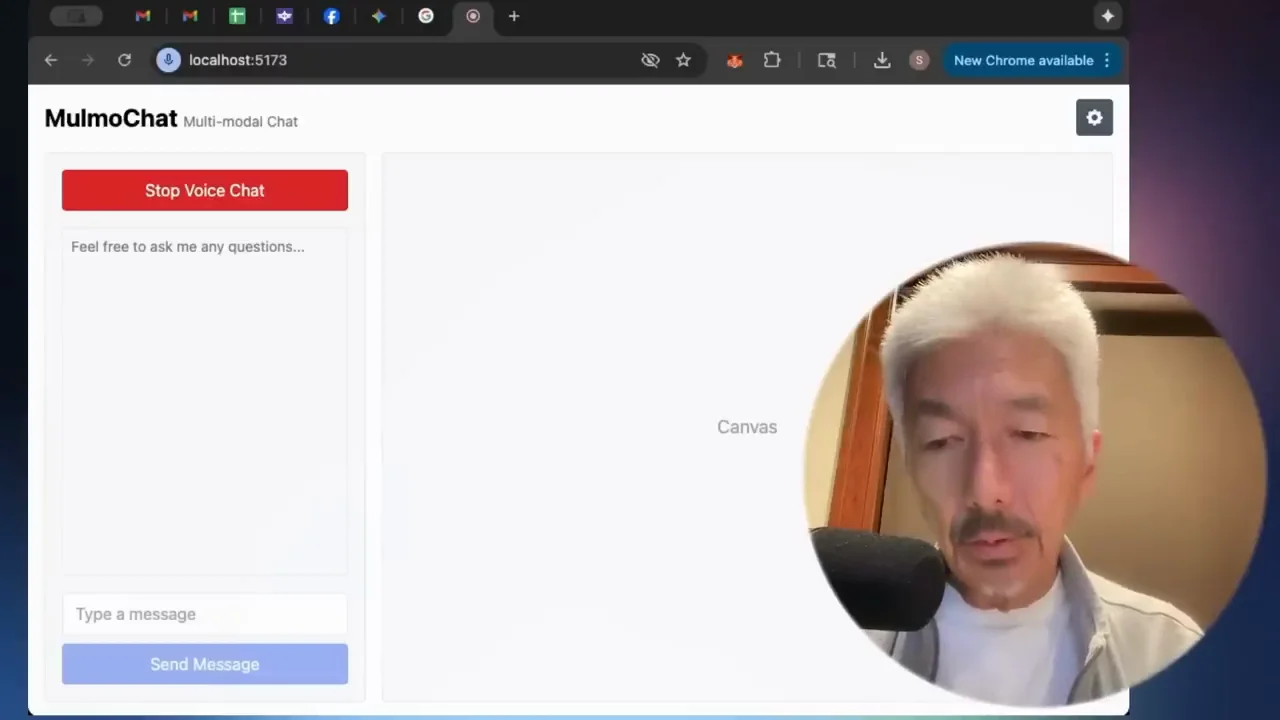Screen dimensions: 1280x720
Task: Click the Canvas placeholder text
Action: 747,427
